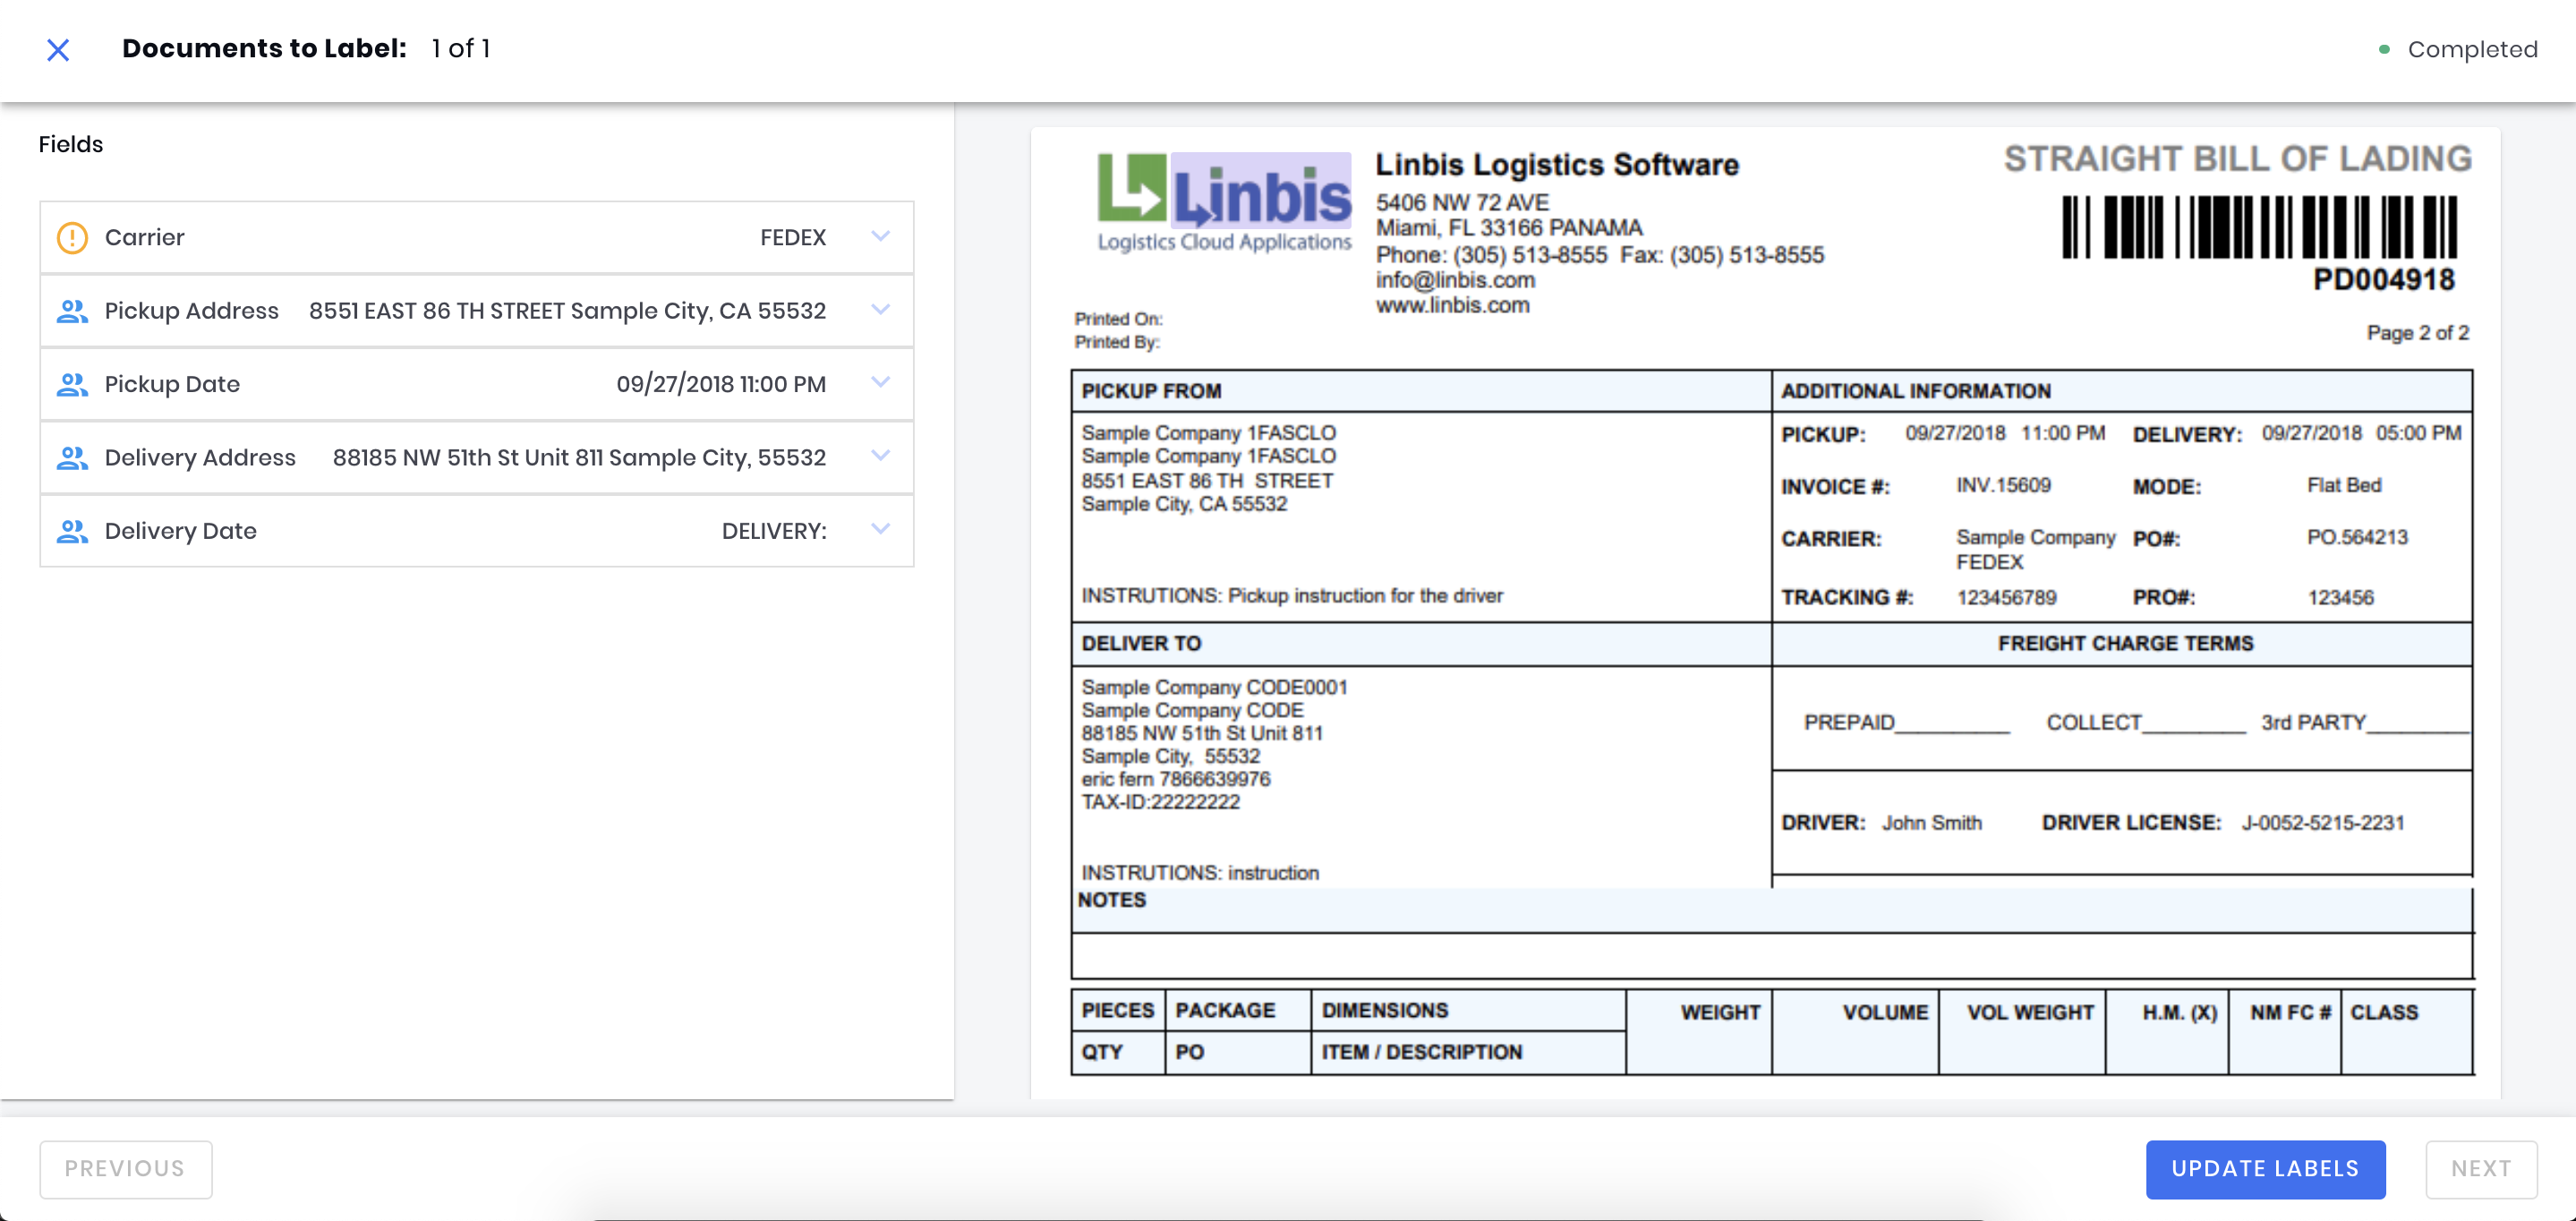Open the Delivery Address chevron
The height and width of the screenshot is (1221, 2576).
click(880, 455)
